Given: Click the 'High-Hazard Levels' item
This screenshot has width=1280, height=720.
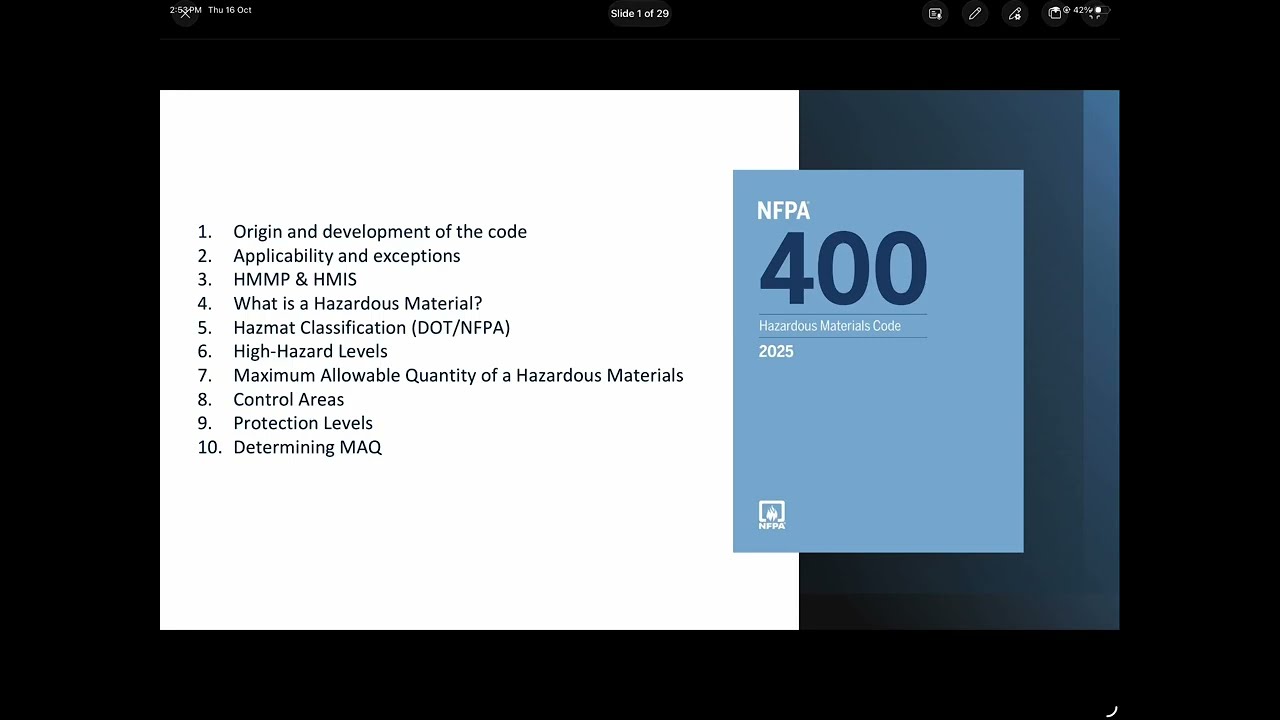Looking at the screenshot, I should 310,351.
